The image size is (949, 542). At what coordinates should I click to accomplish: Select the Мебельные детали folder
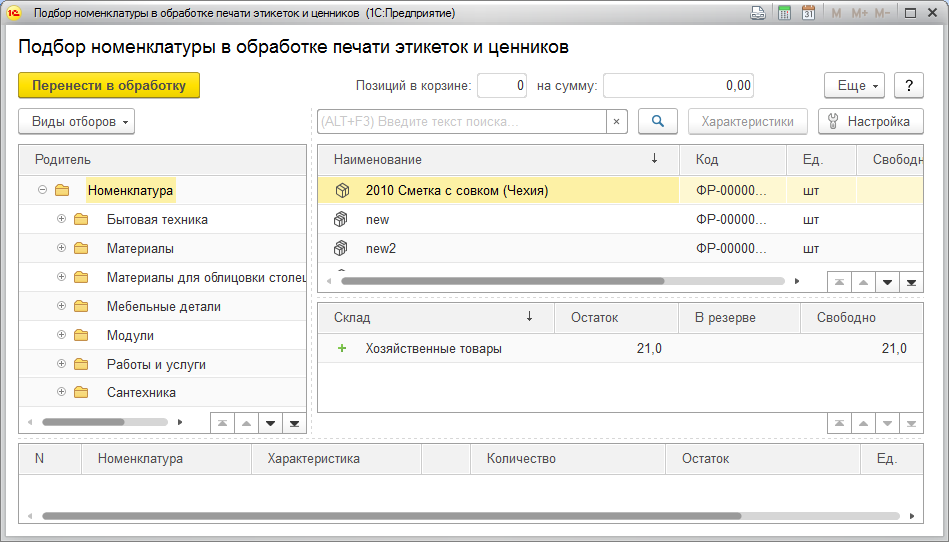[x=164, y=306]
